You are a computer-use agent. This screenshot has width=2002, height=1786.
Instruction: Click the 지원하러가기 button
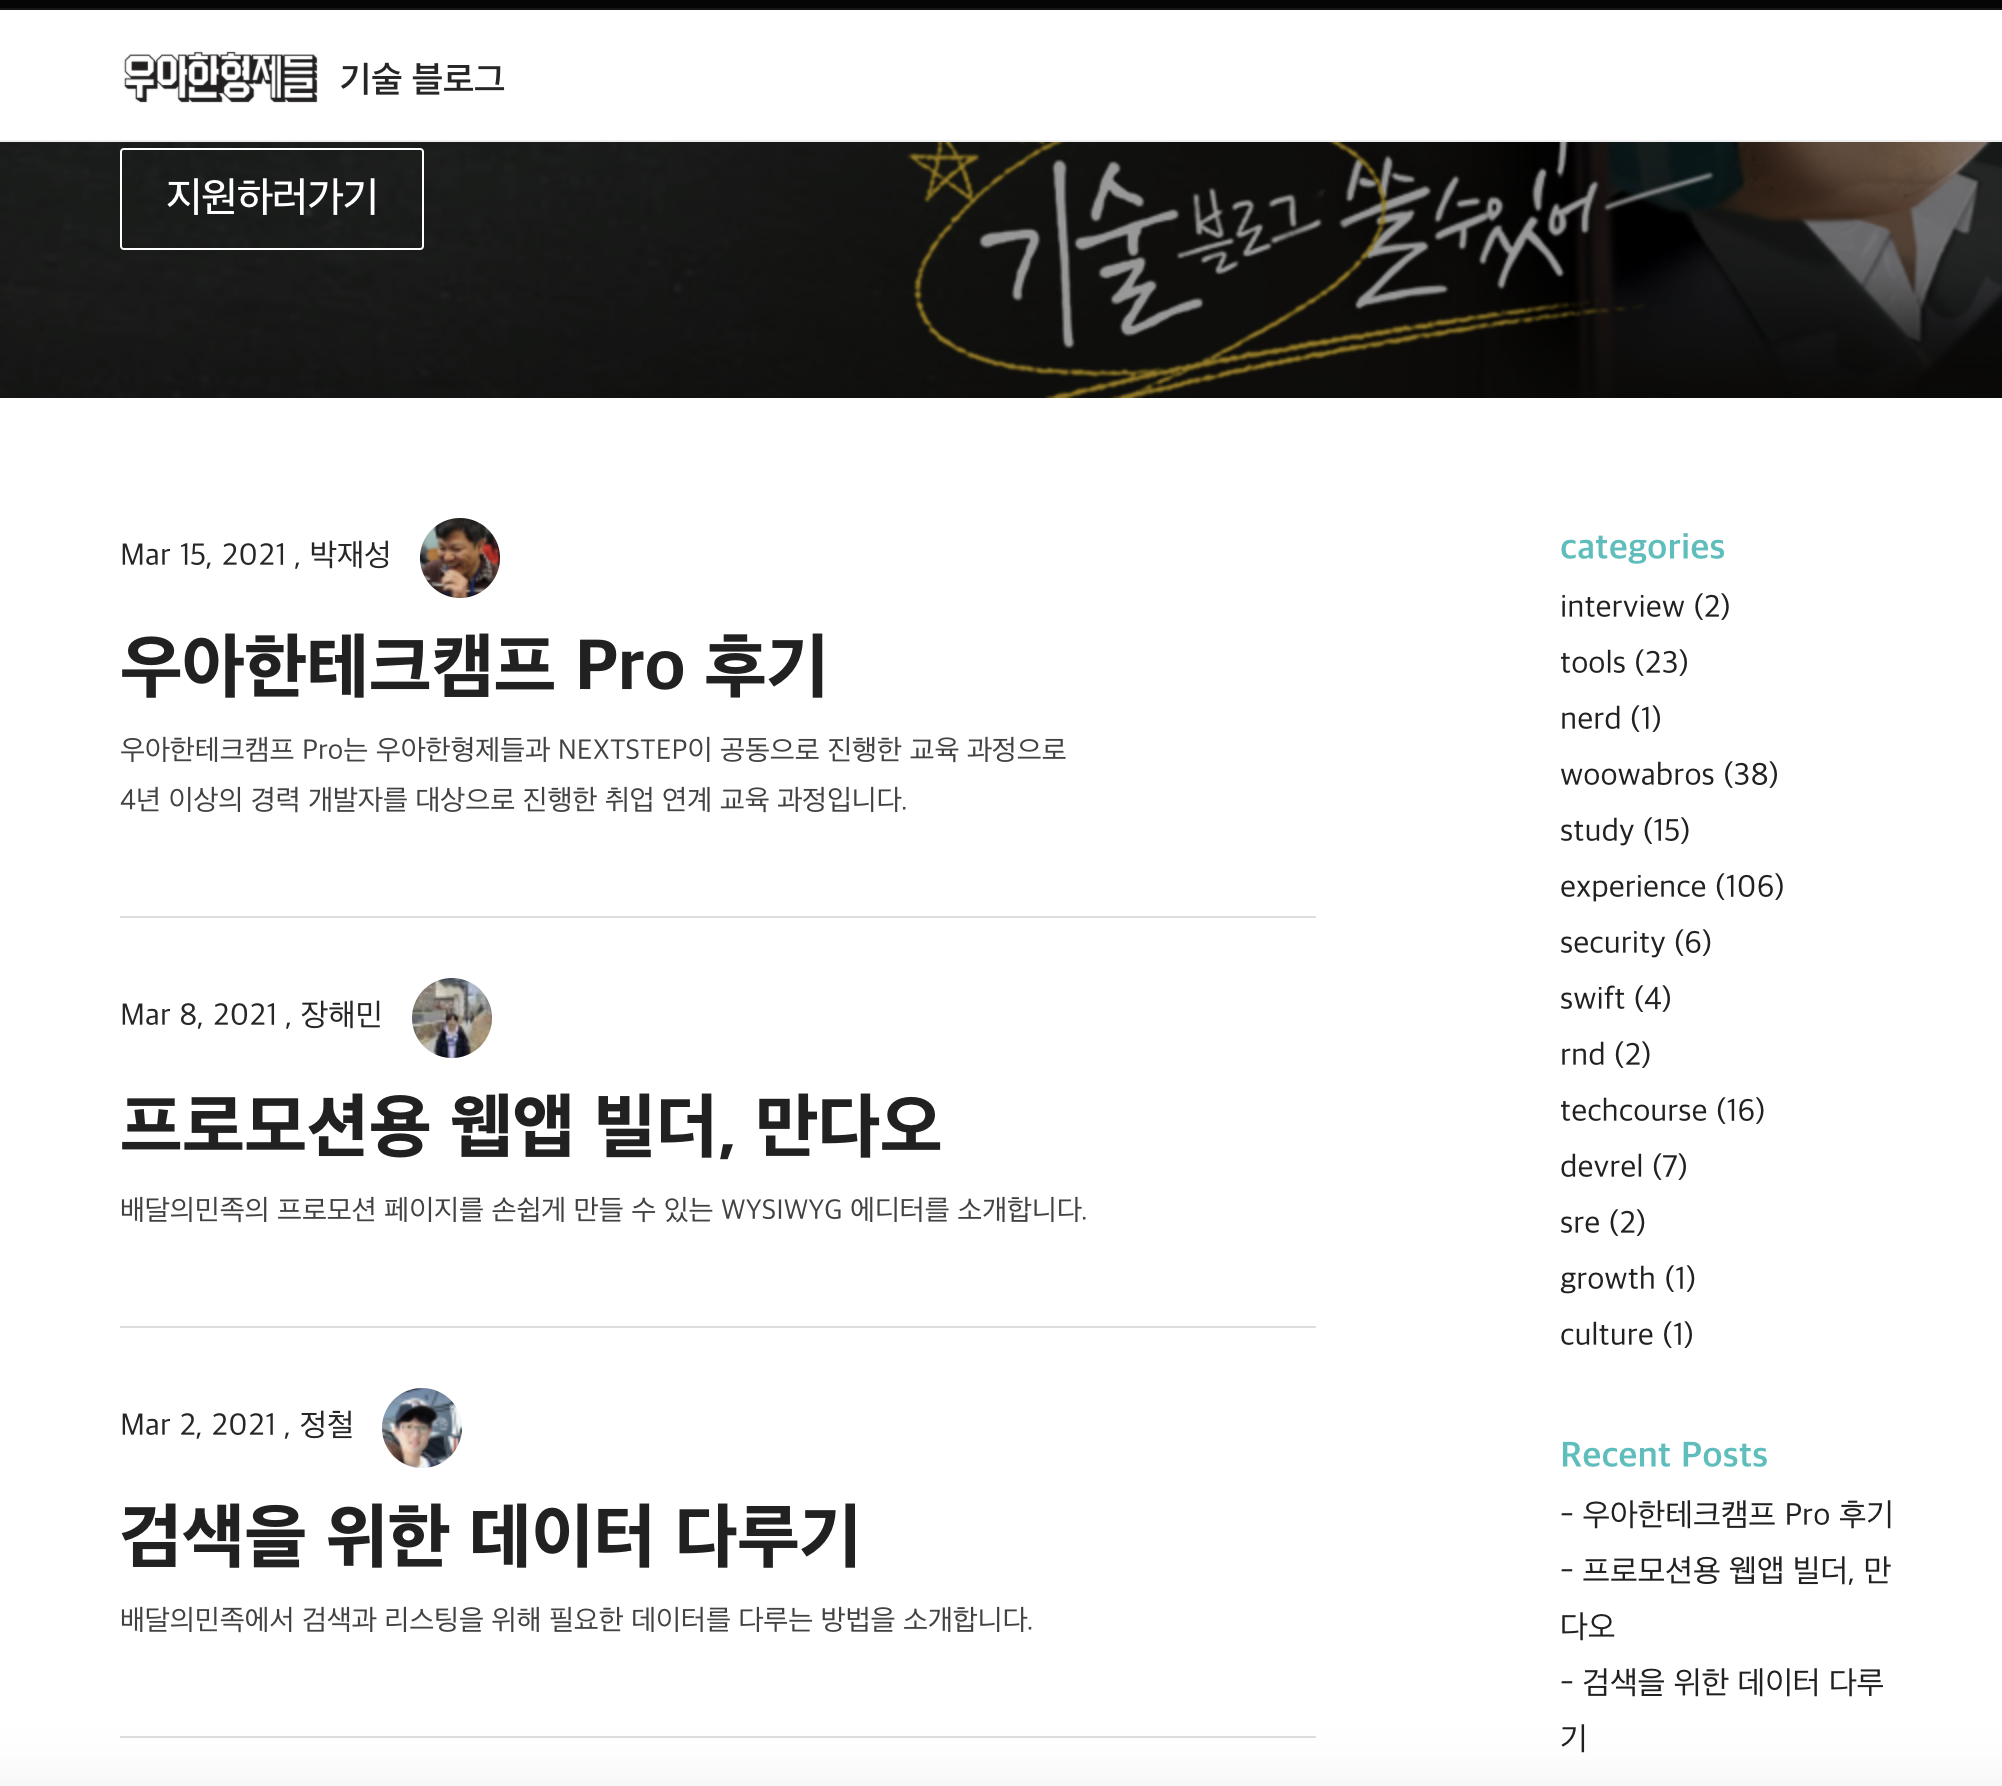tap(272, 199)
